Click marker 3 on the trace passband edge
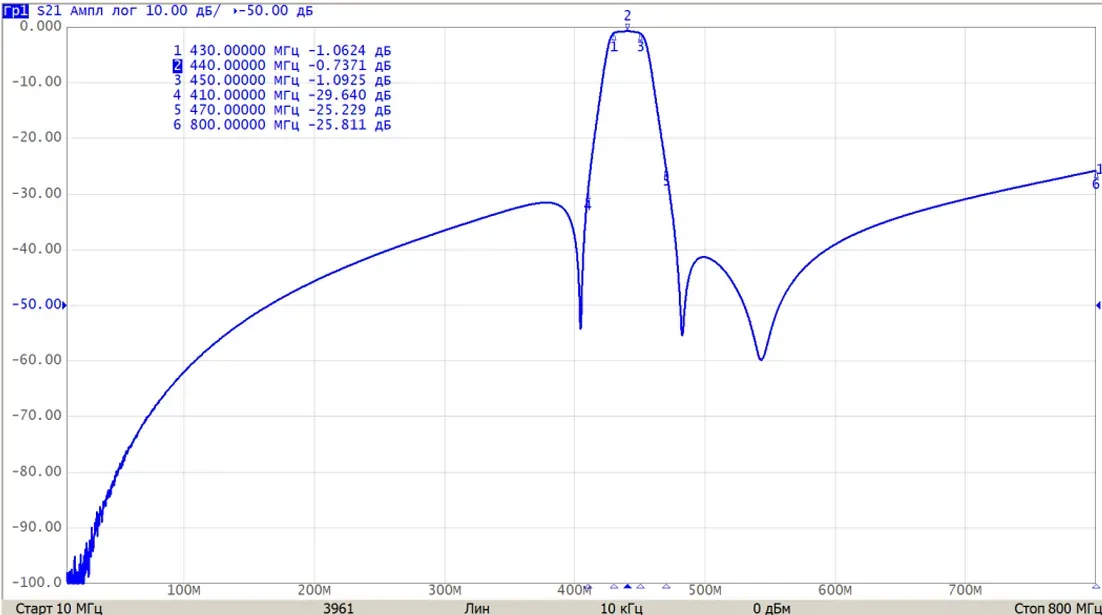 coord(640,47)
